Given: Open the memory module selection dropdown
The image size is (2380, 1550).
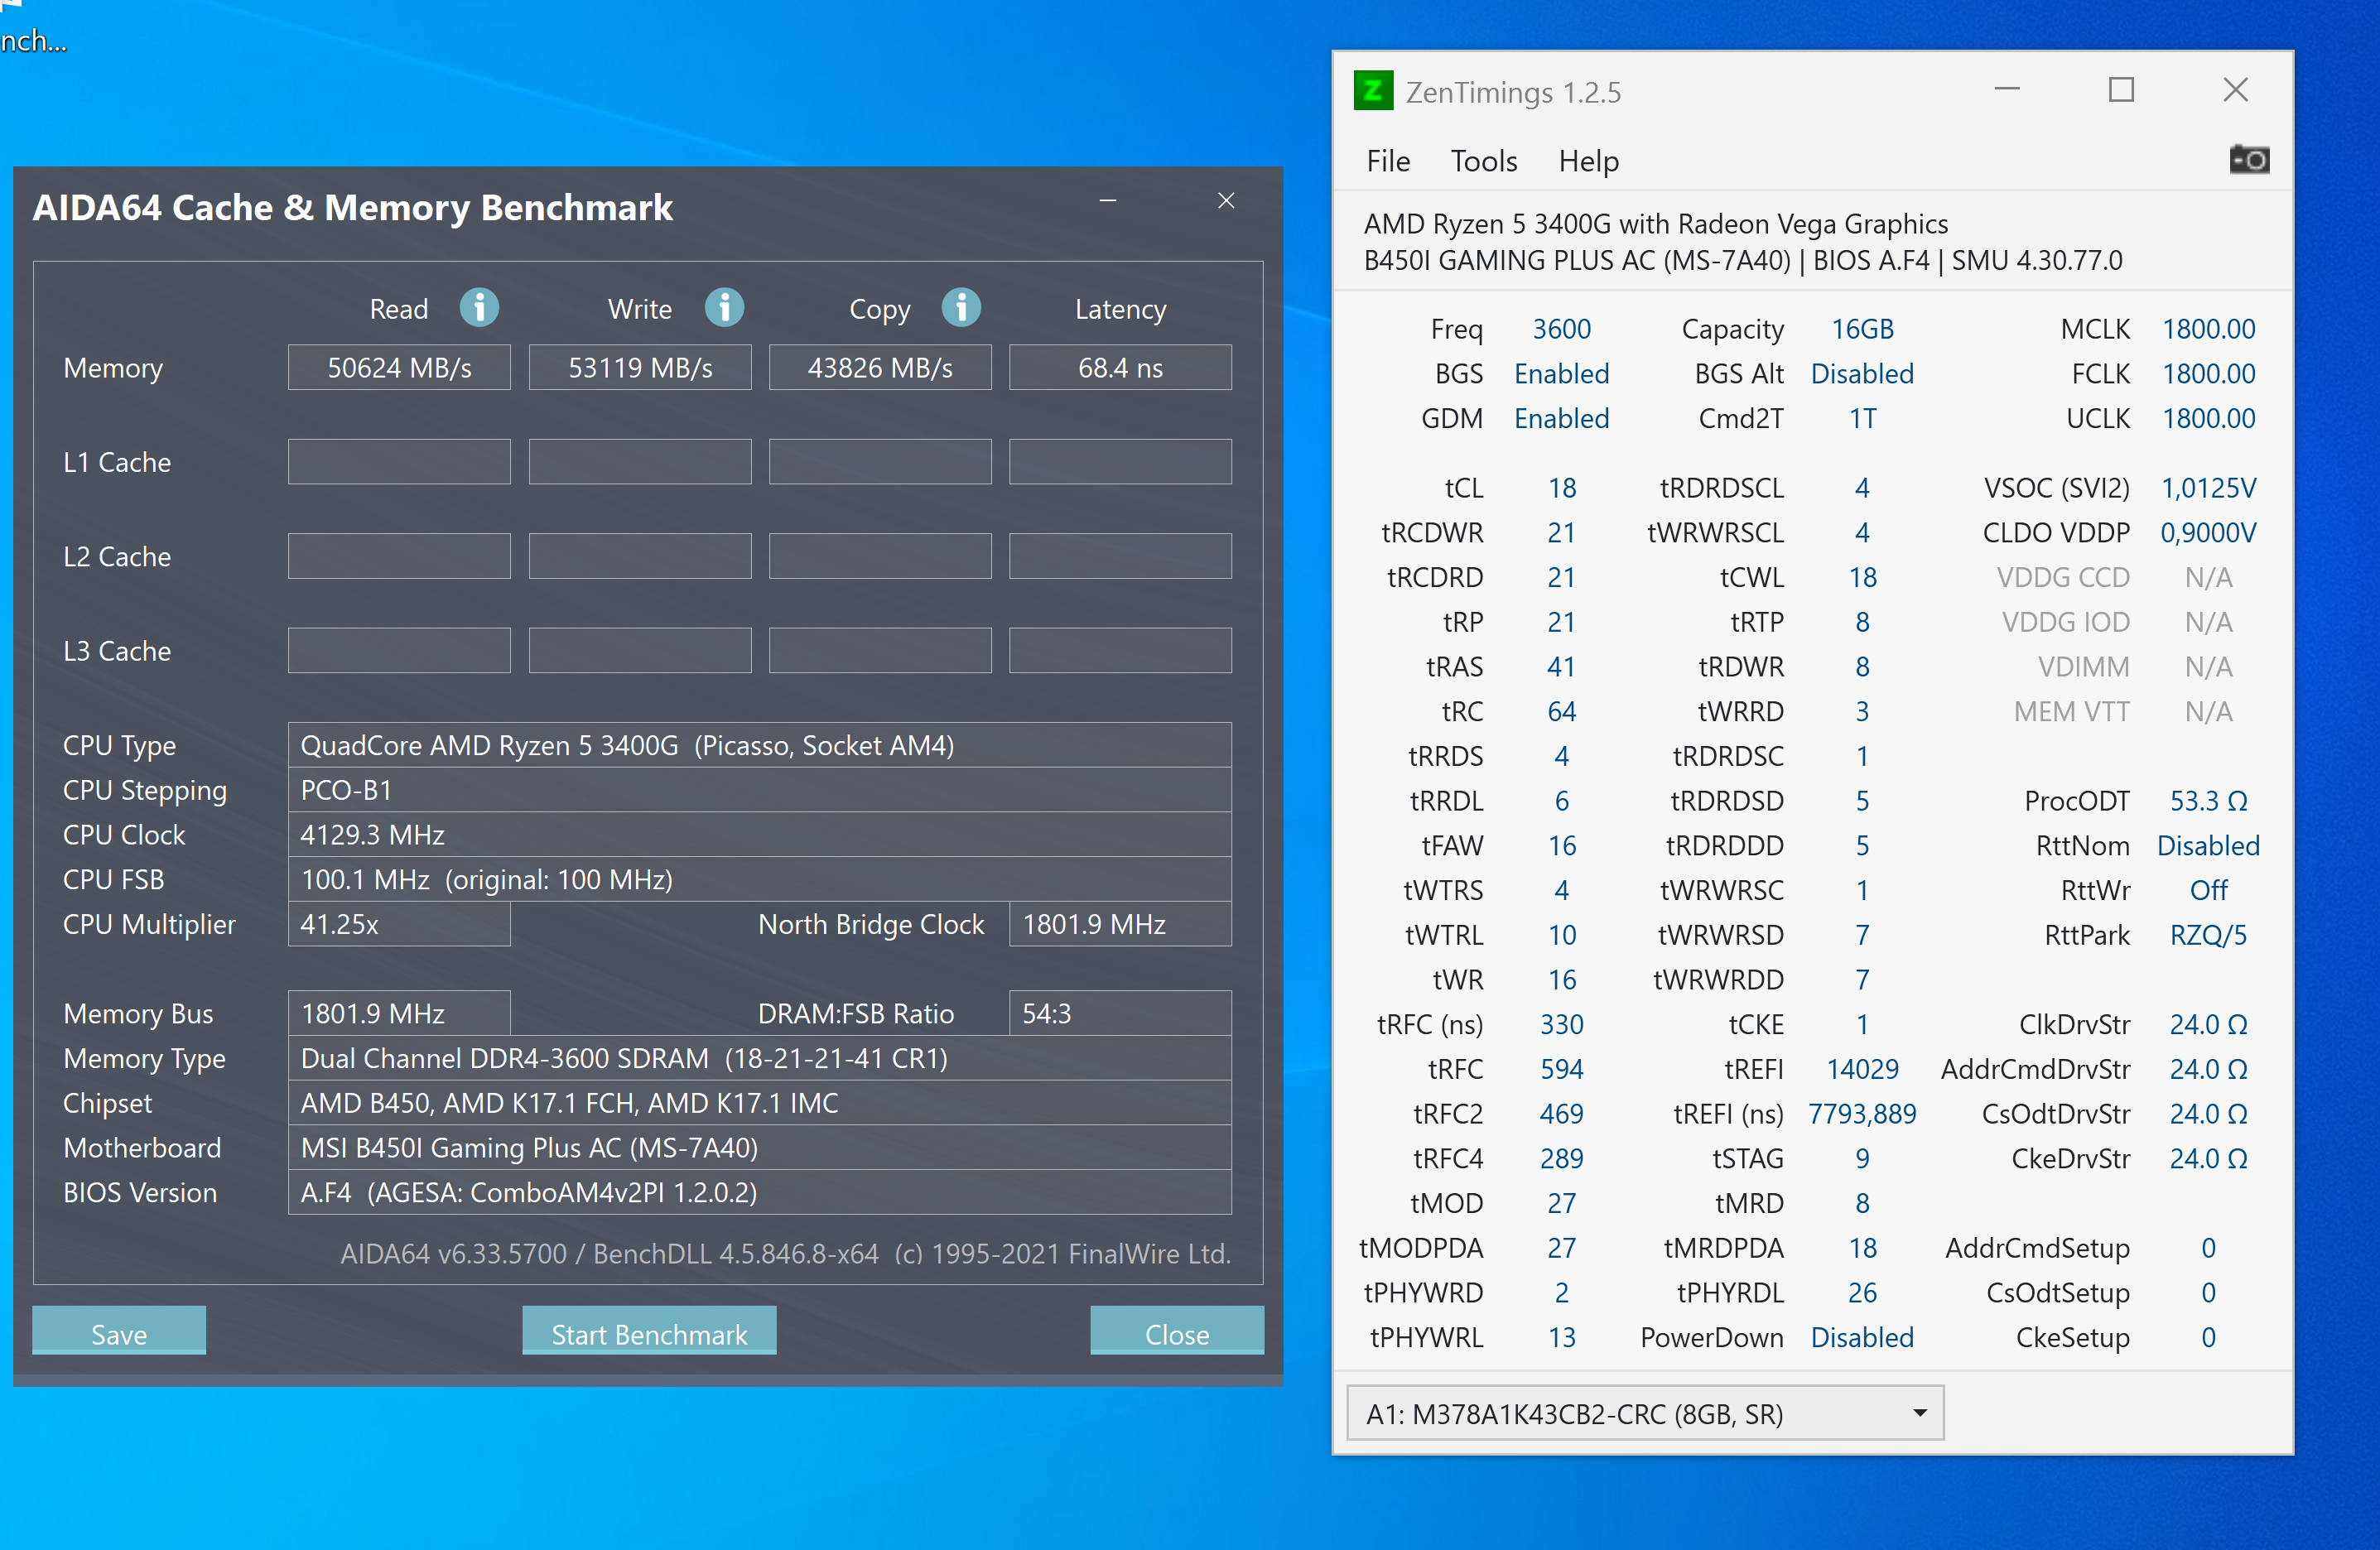Looking at the screenshot, I should 1645,1413.
